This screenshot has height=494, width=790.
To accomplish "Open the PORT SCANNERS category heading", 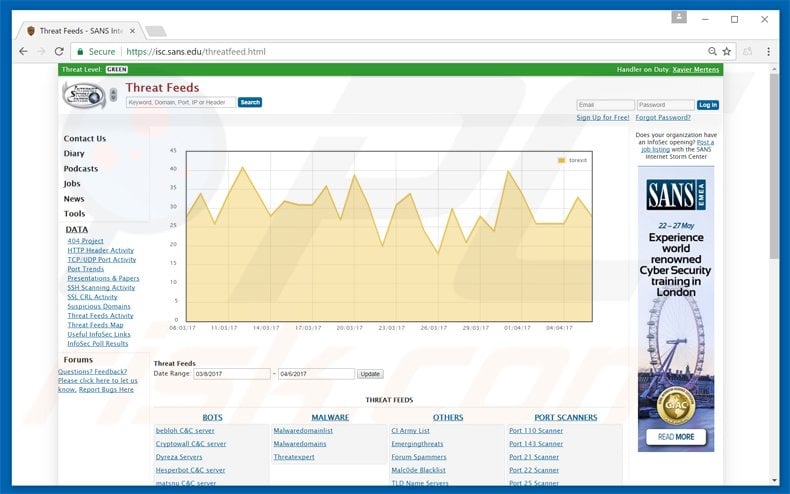I will (566, 417).
